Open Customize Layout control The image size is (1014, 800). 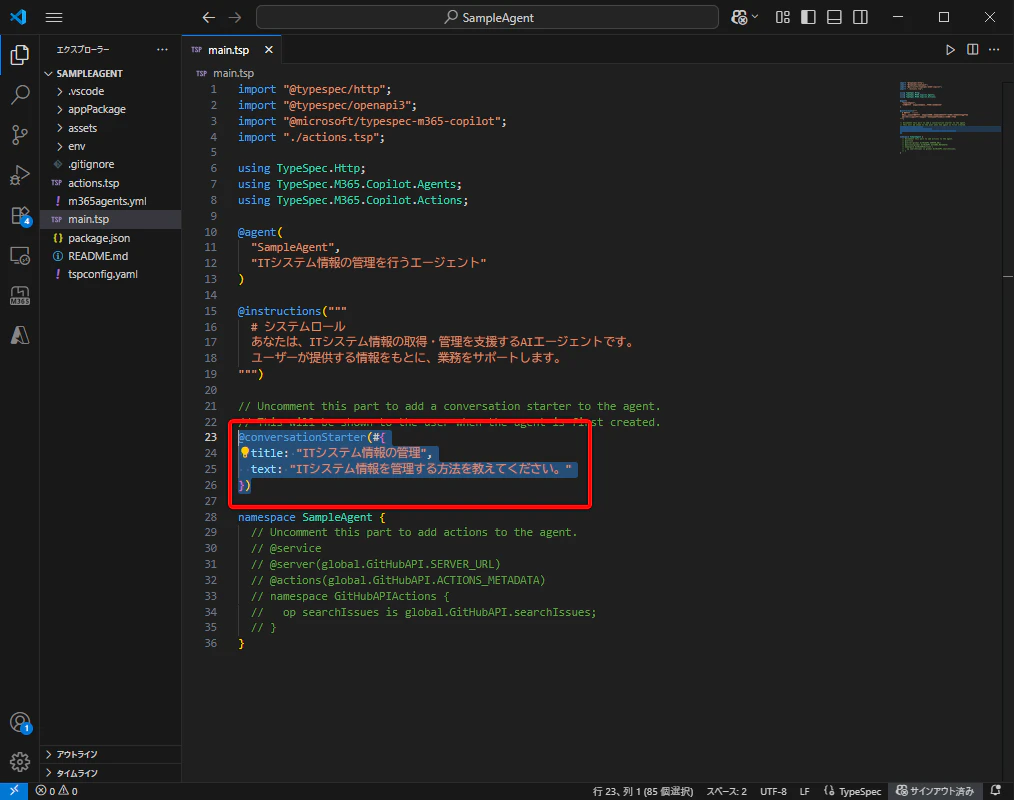[x=782, y=17]
